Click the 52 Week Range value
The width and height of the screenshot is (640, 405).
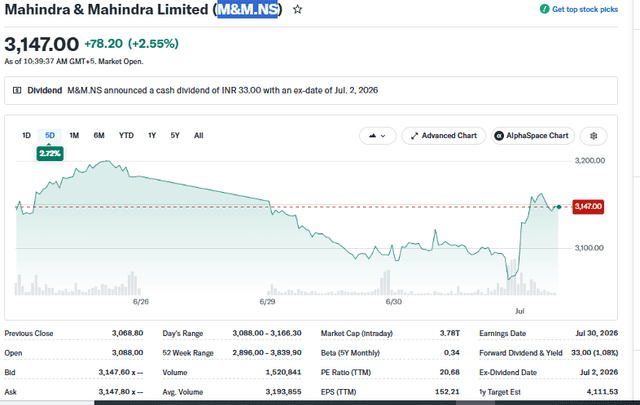tap(267, 353)
